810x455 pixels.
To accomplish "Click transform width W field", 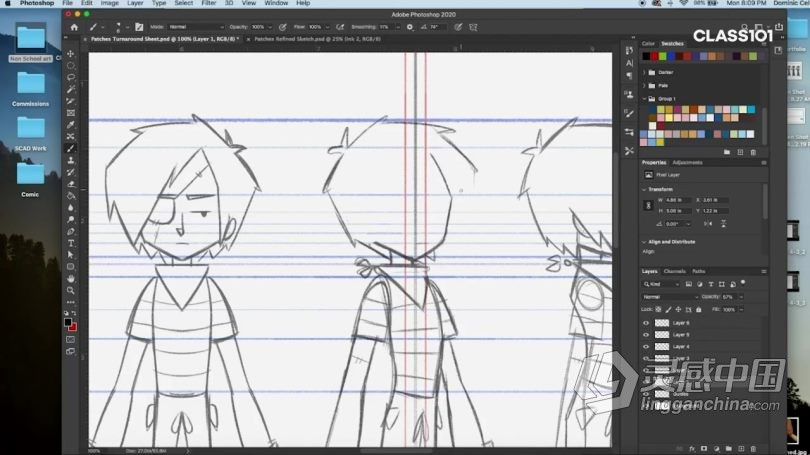I will pyautogui.click(x=678, y=200).
